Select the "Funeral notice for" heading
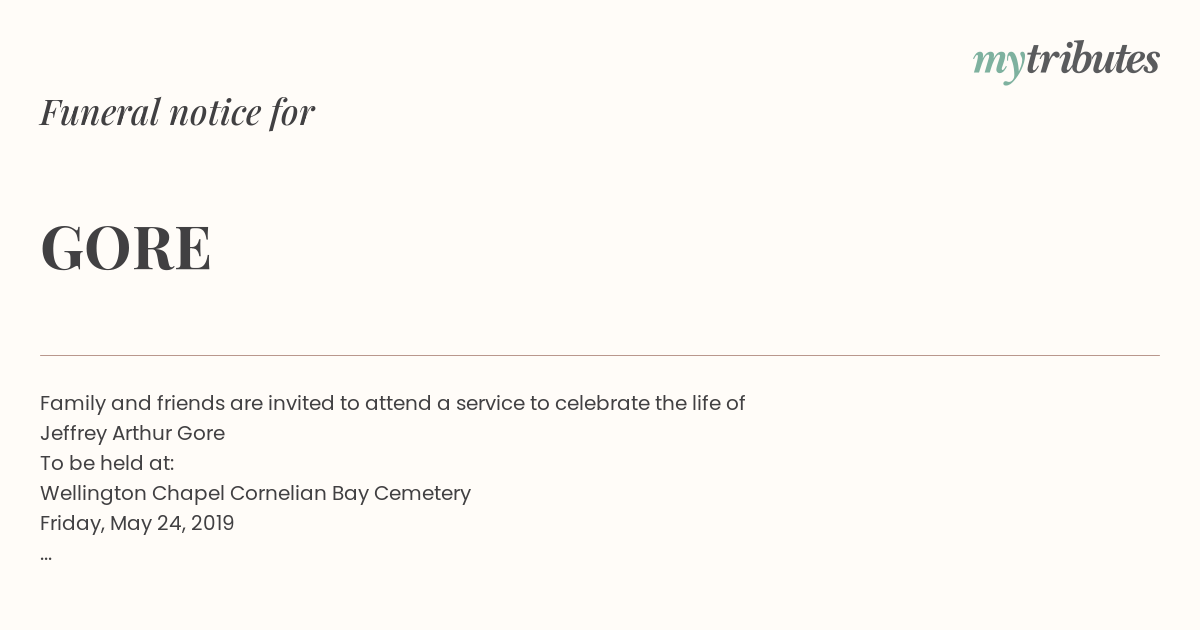 pos(177,112)
